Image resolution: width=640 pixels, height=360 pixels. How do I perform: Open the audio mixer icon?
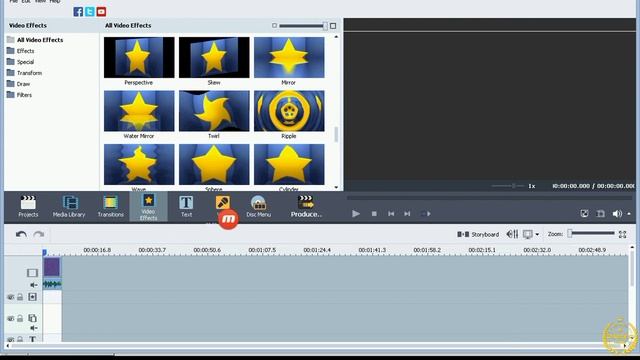tap(512, 234)
